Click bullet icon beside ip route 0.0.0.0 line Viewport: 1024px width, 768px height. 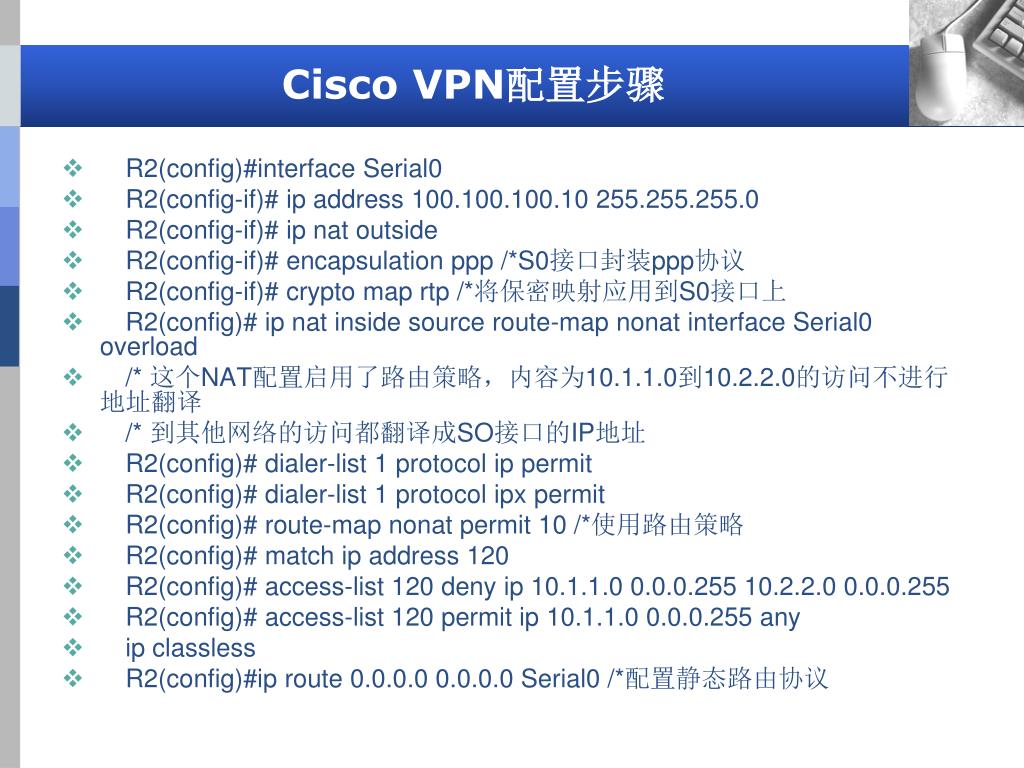72,679
